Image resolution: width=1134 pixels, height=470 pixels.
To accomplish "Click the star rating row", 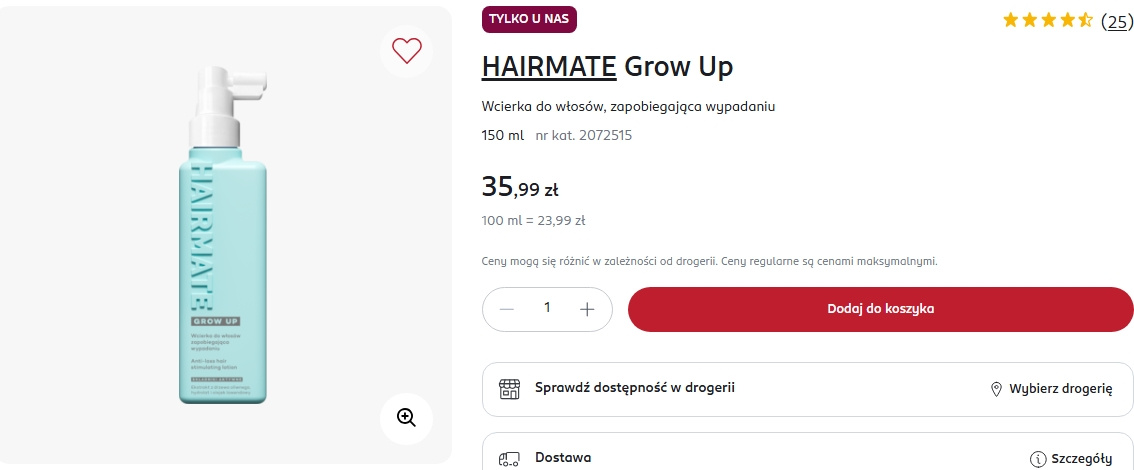I will coord(1047,20).
